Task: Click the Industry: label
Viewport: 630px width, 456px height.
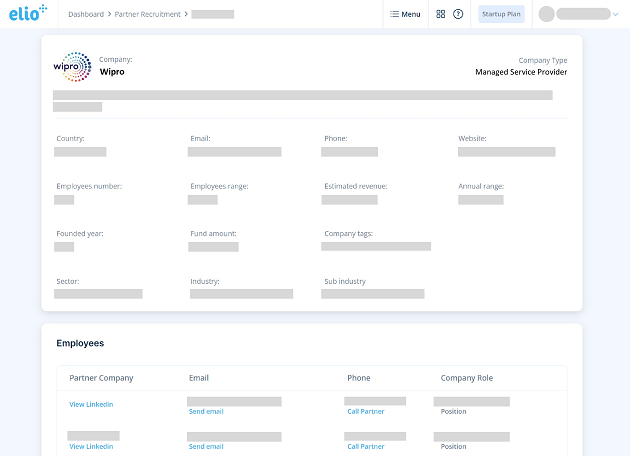Action: pyautogui.click(x=205, y=281)
